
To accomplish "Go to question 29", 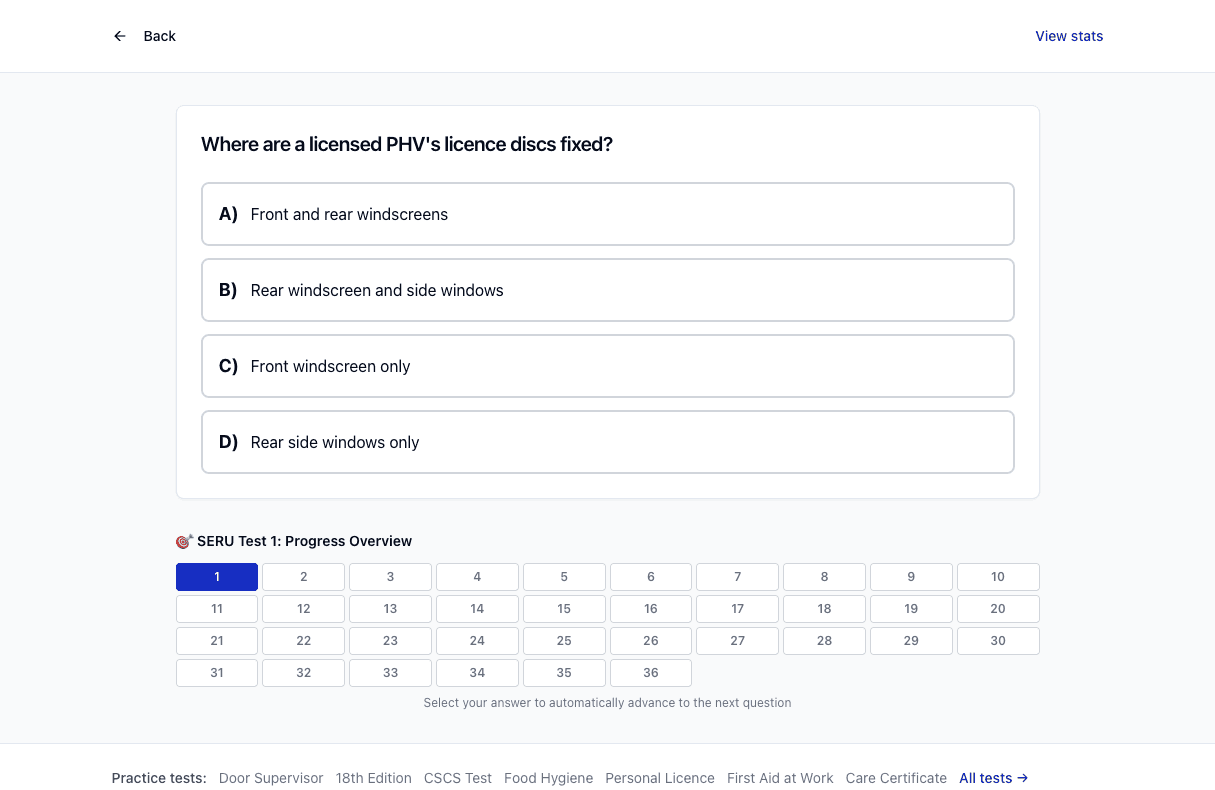I will (x=911, y=641).
